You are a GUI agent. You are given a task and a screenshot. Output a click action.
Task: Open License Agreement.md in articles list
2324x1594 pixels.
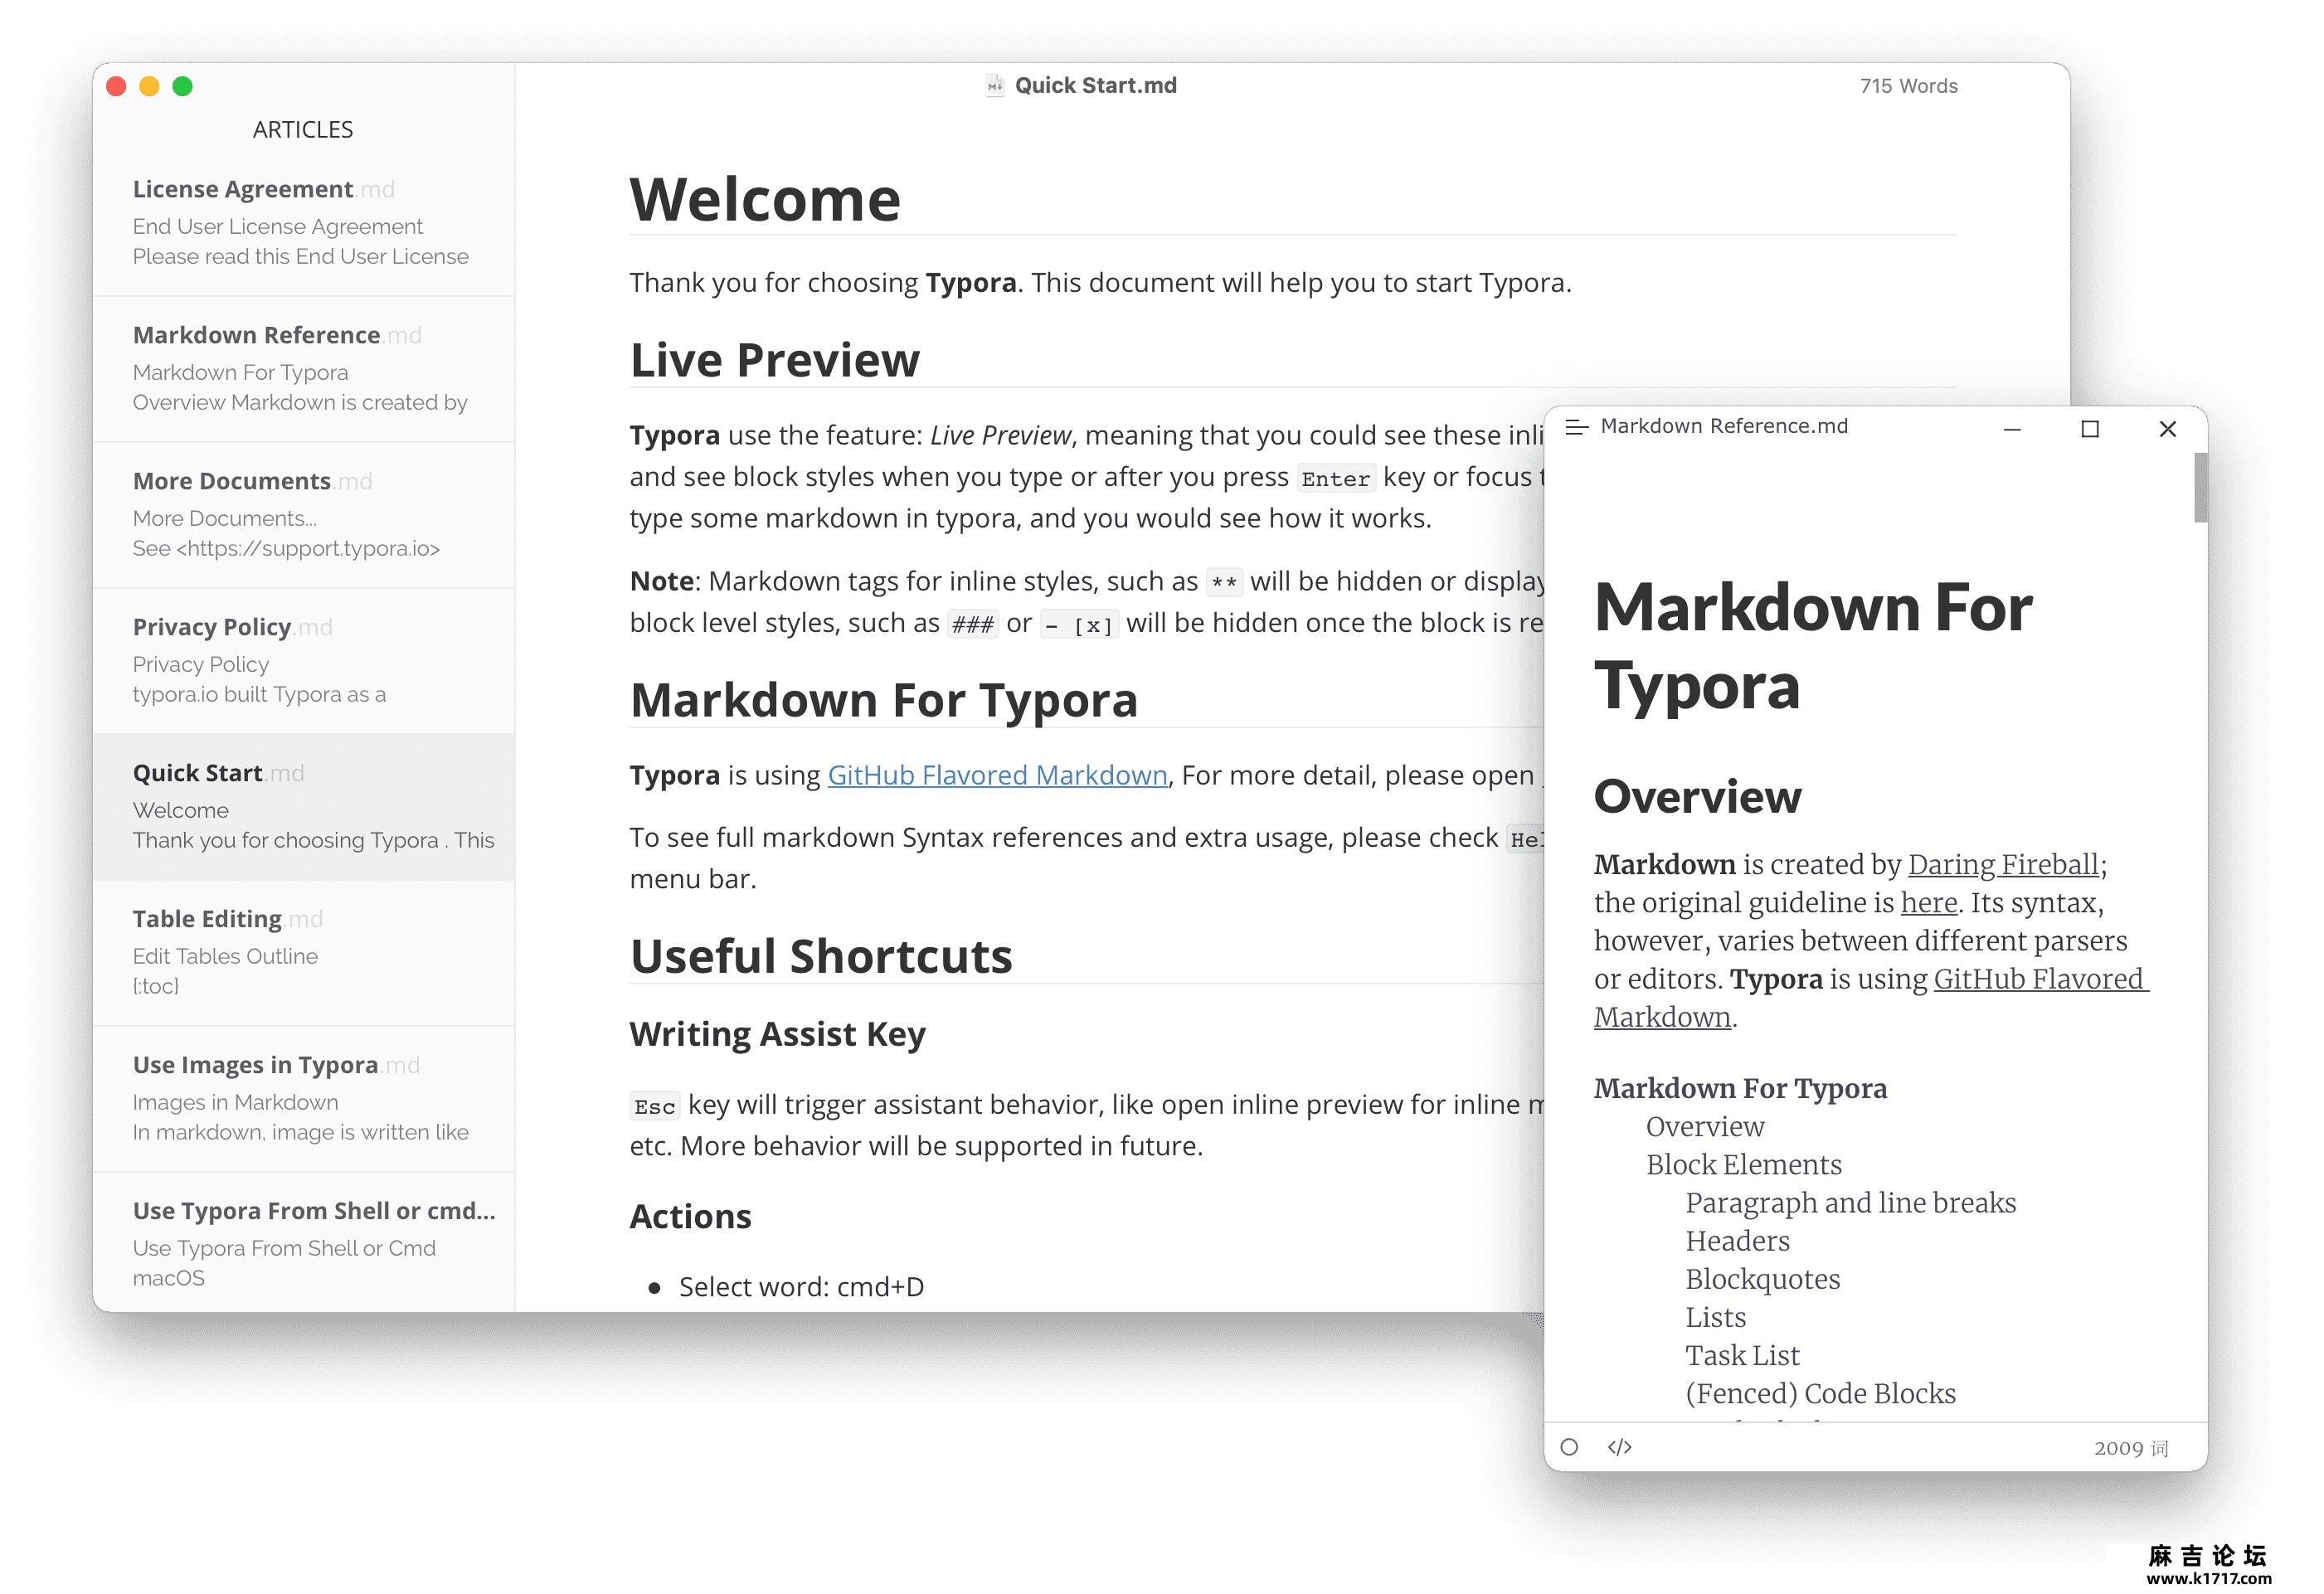click(x=304, y=223)
